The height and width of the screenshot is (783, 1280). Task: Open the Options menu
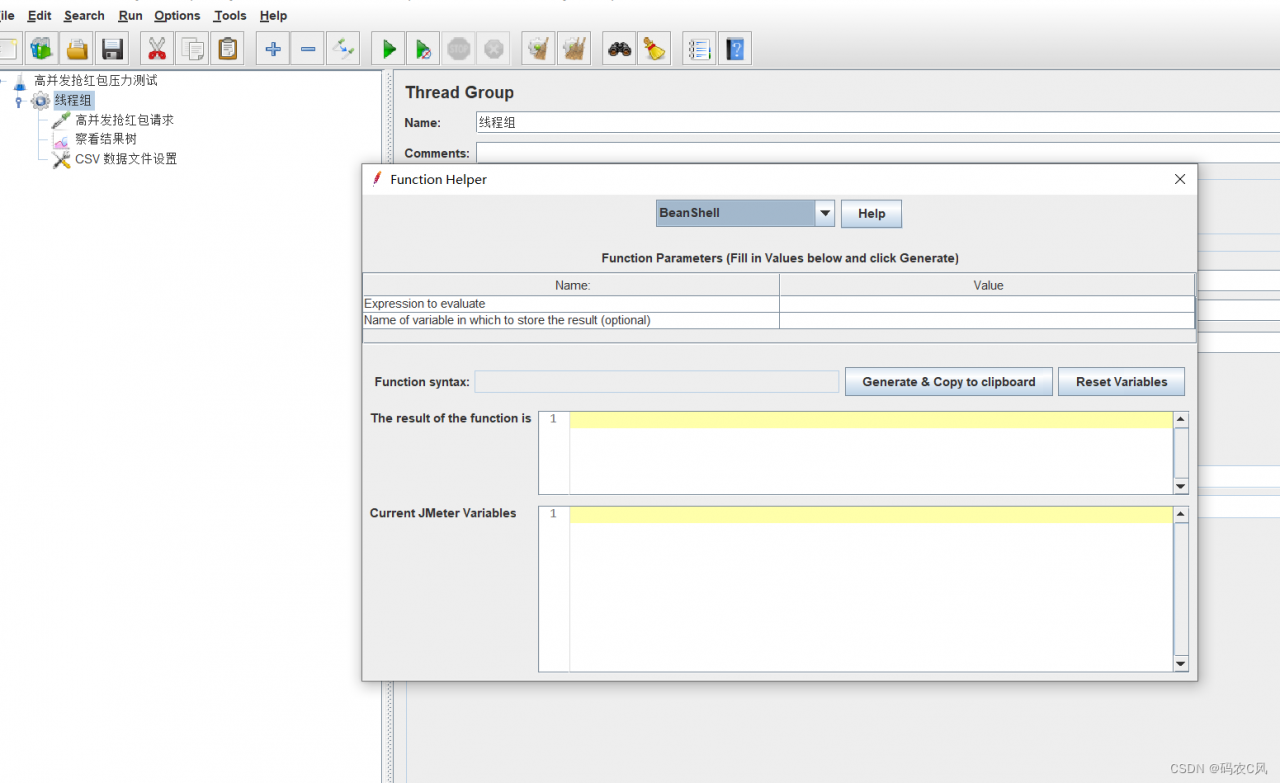[177, 15]
